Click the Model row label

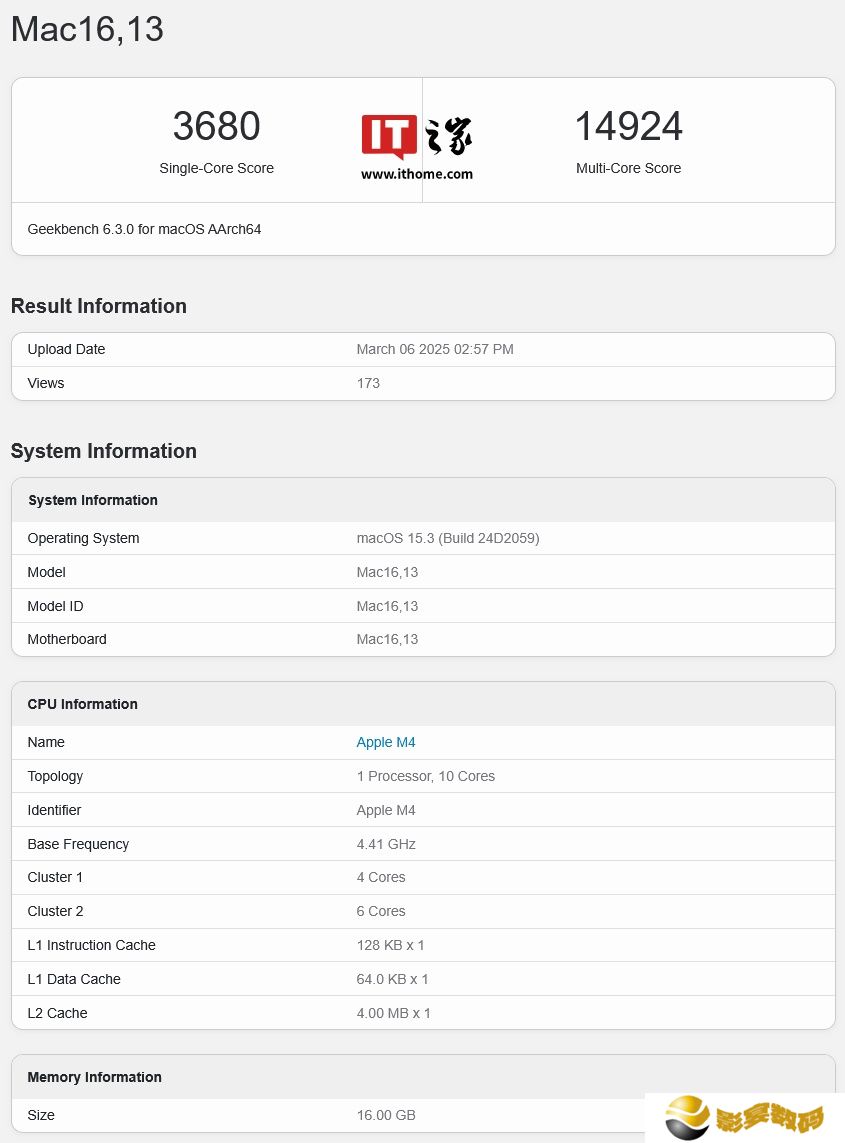pyautogui.click(x=47, y=572)
